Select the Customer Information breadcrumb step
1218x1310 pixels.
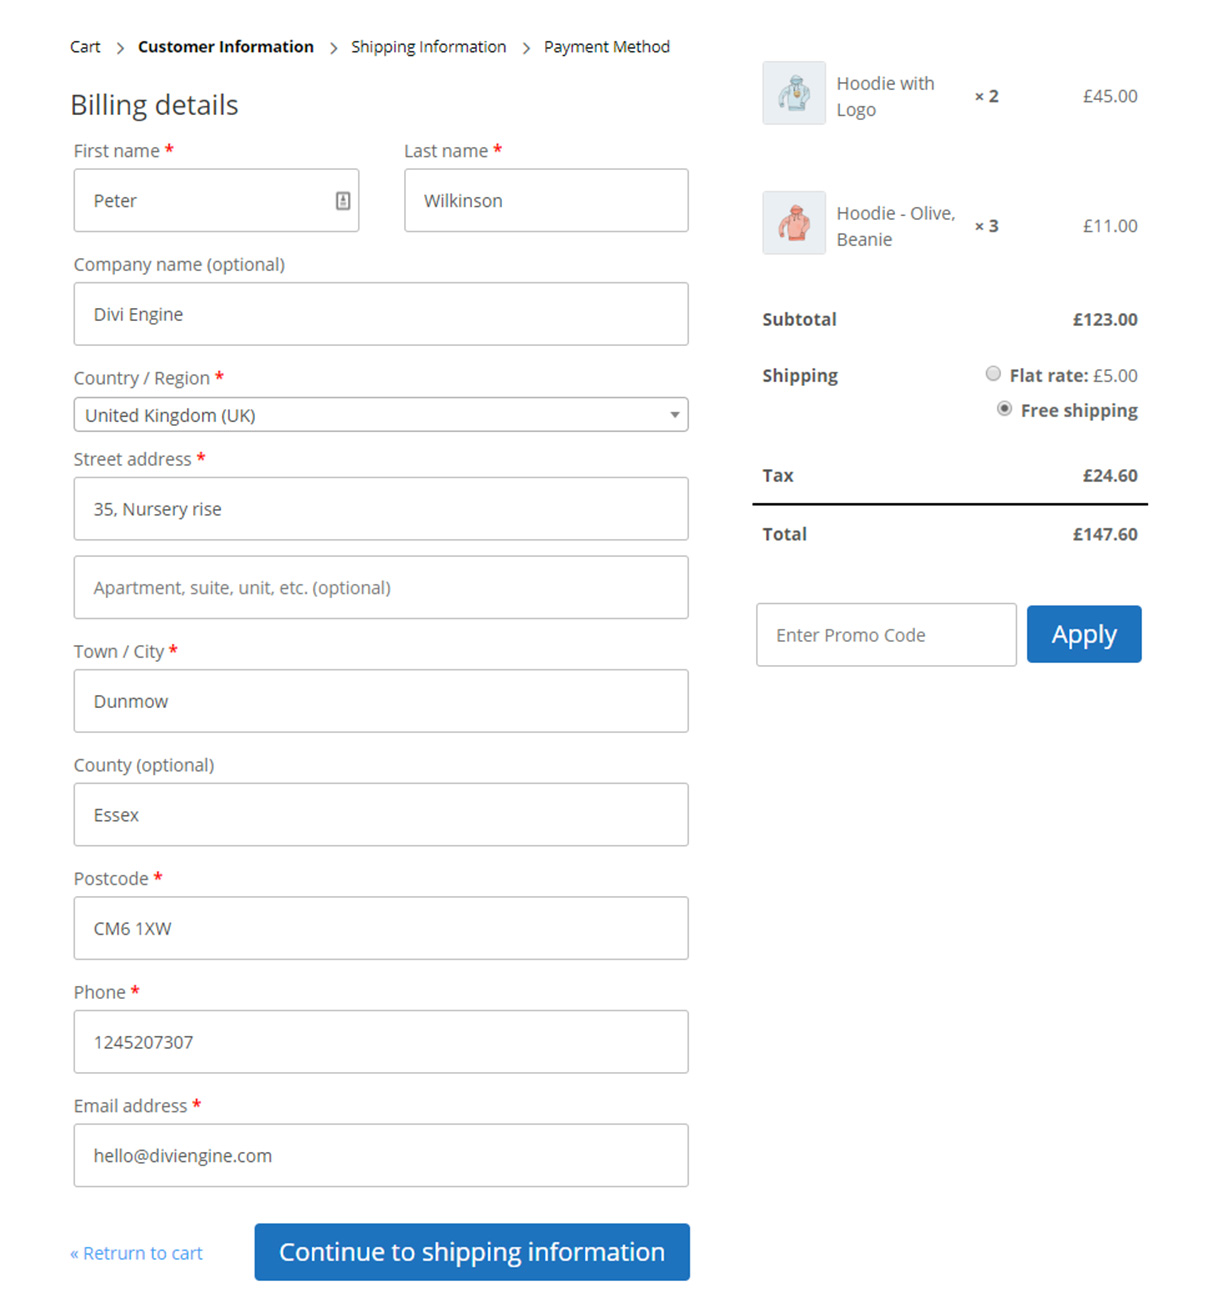point(225,47)
